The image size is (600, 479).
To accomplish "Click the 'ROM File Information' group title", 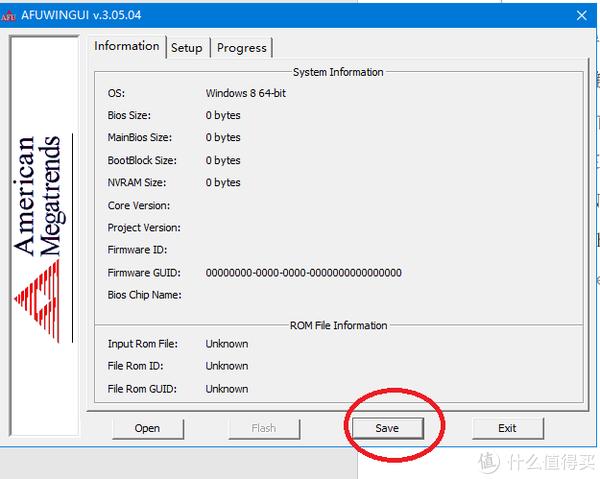I will click(x=338, y=325).
